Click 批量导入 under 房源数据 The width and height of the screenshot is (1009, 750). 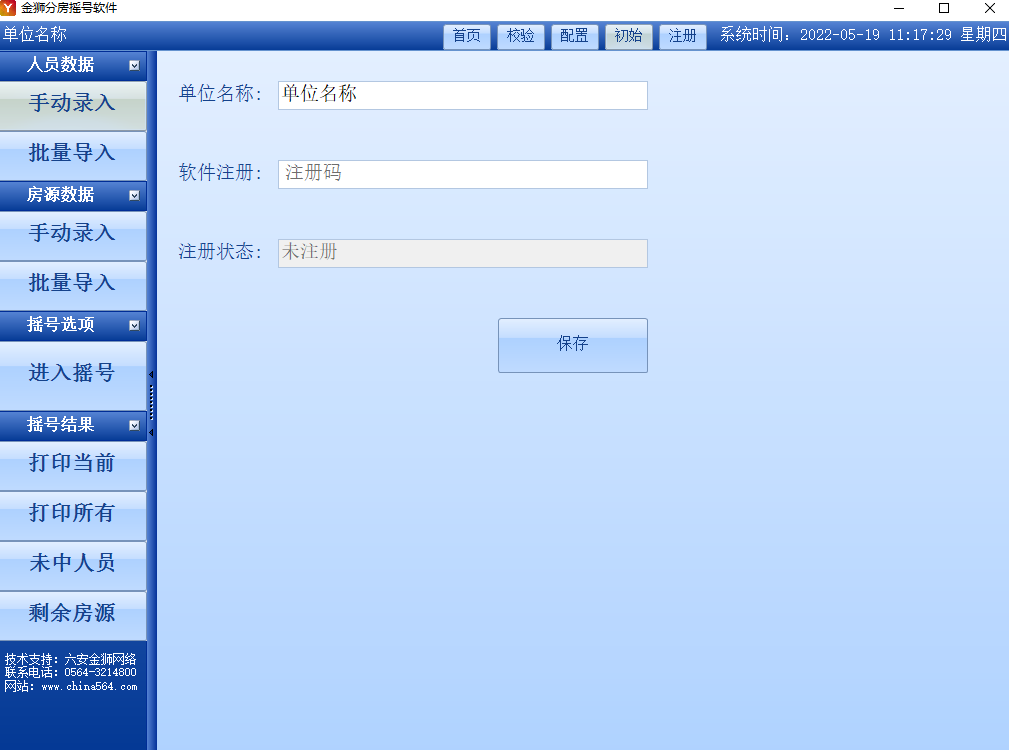73,284
